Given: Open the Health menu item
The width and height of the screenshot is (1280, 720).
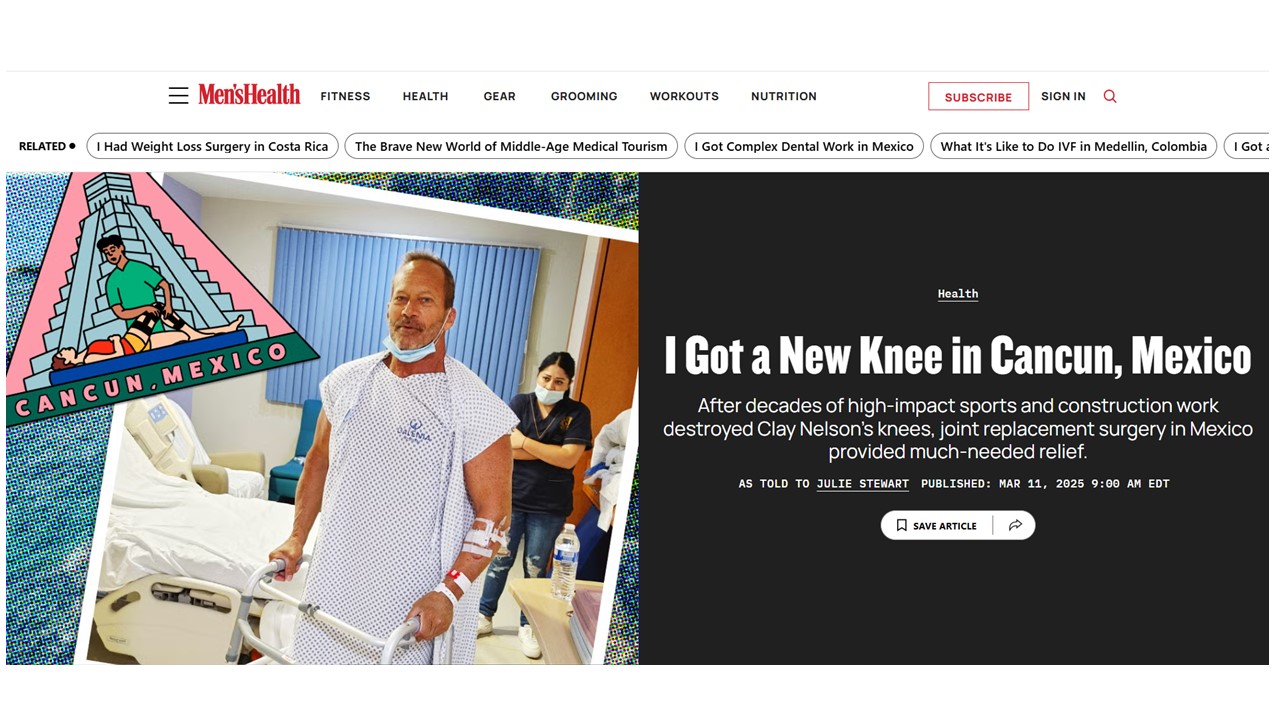Looking at the screenshot, I should pyautogui.click(x=425, y=96).
